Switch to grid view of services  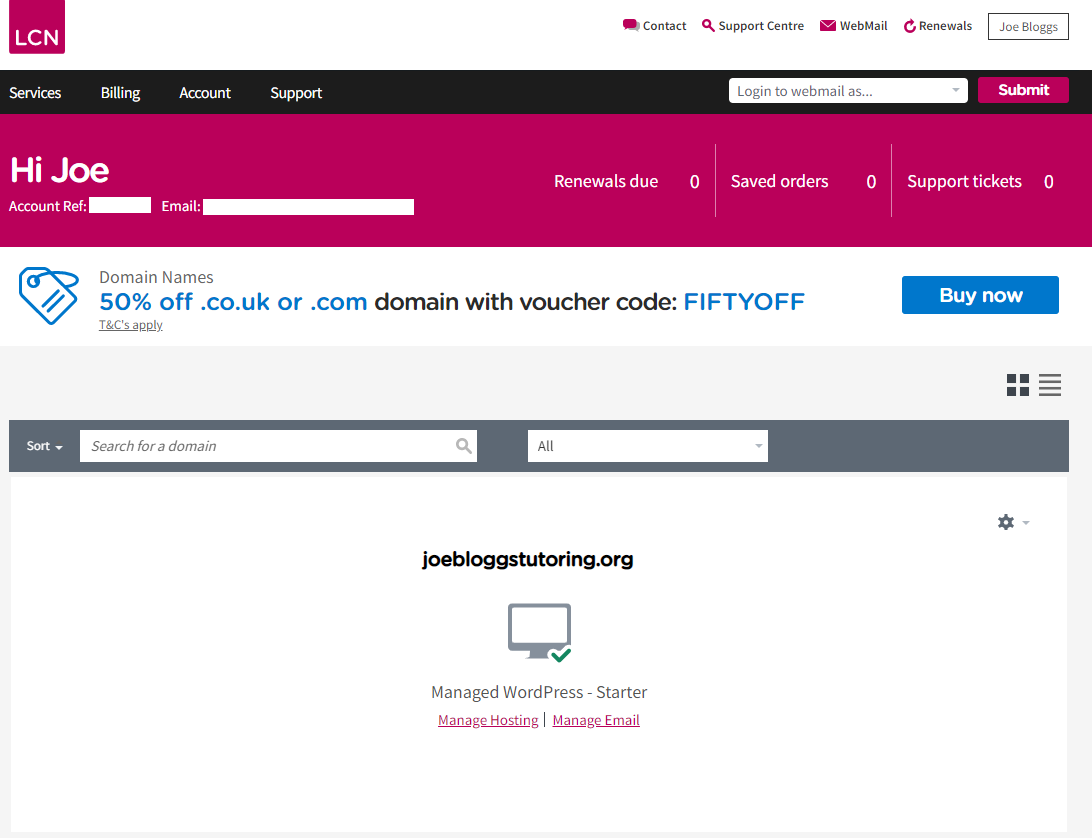1017,385
